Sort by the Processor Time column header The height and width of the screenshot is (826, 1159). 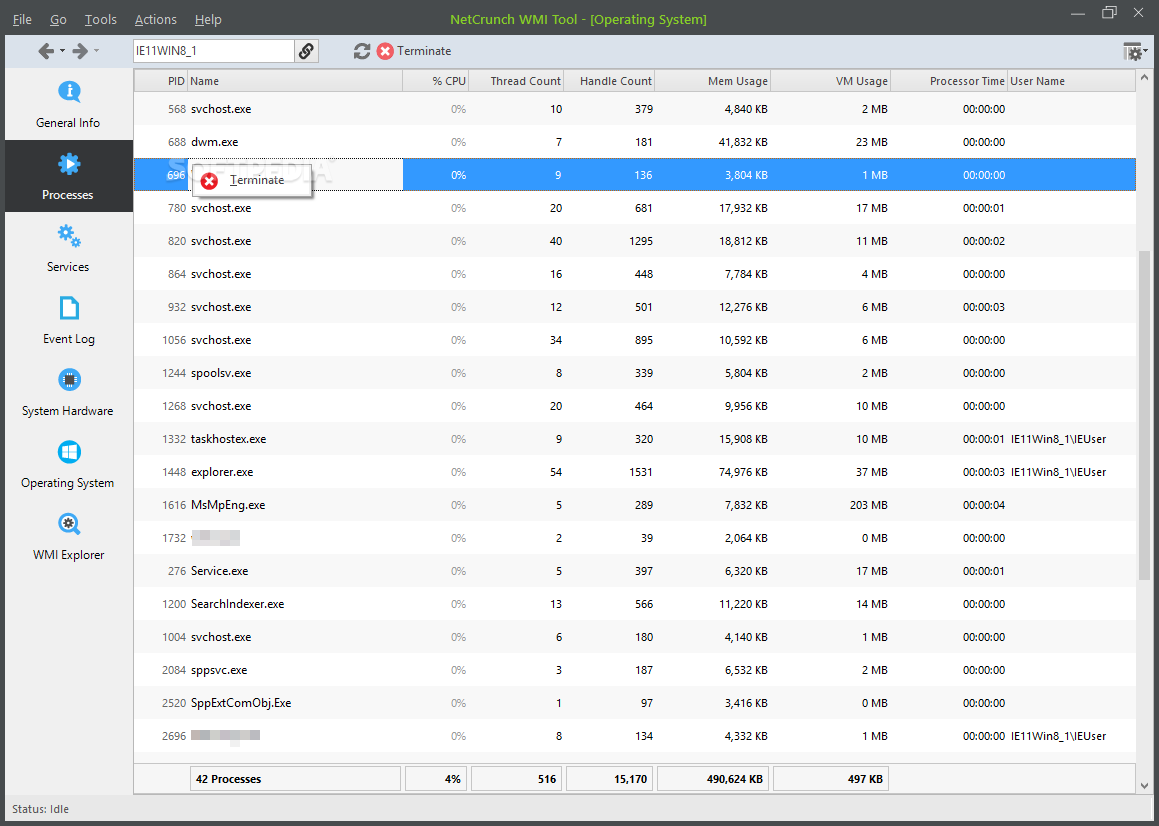[949, 81]
